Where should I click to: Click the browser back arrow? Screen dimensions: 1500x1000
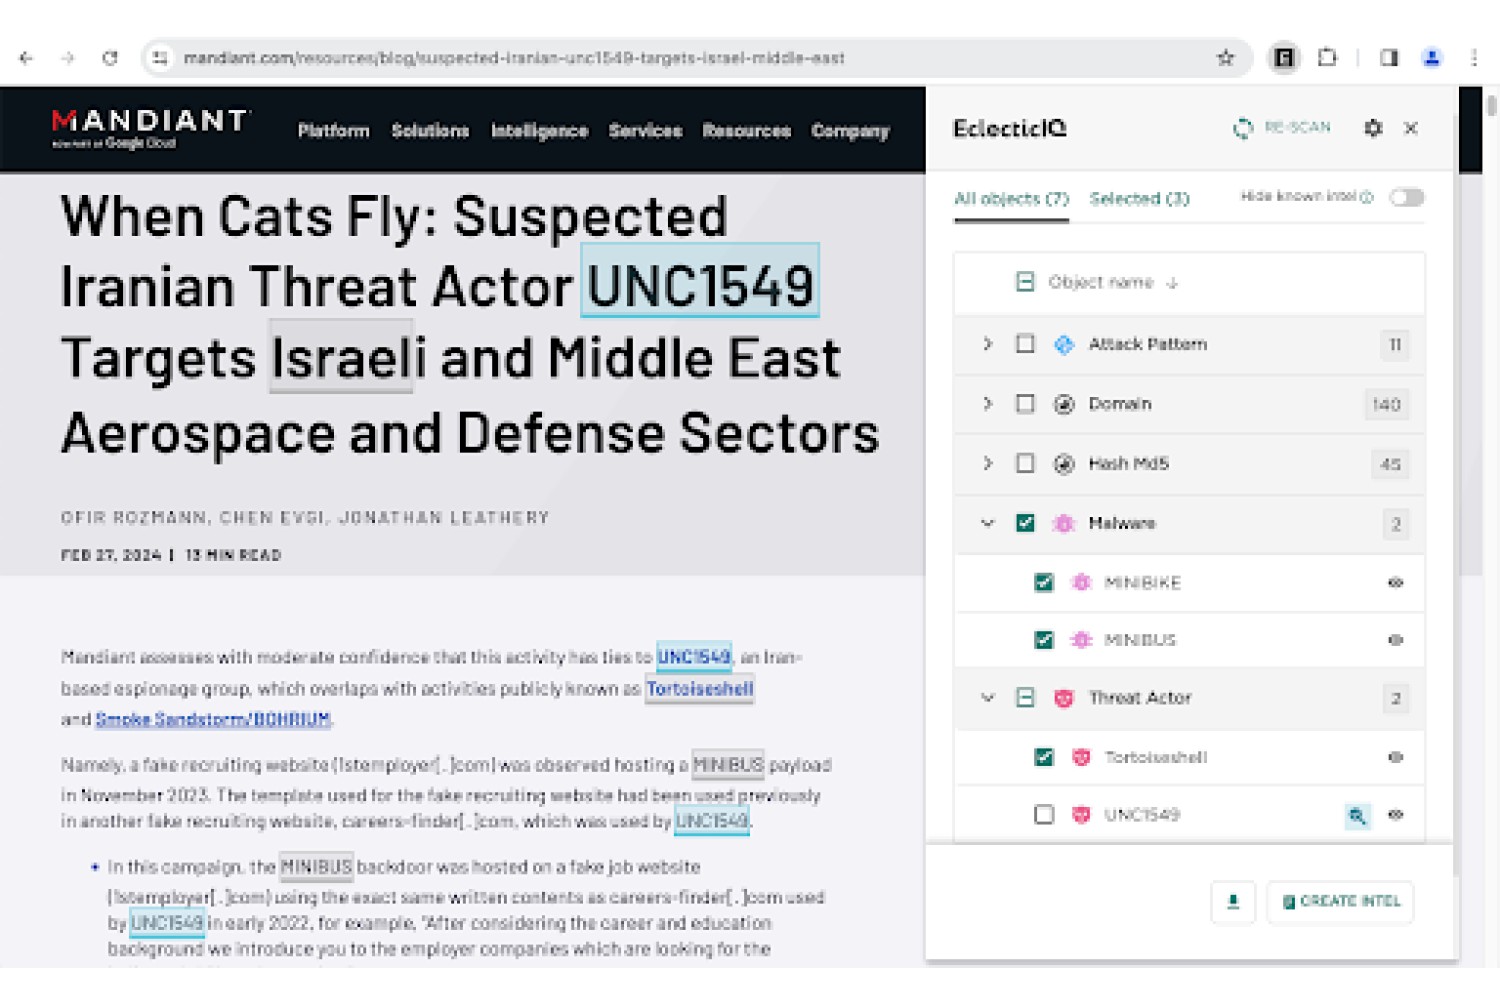[26, 58]
